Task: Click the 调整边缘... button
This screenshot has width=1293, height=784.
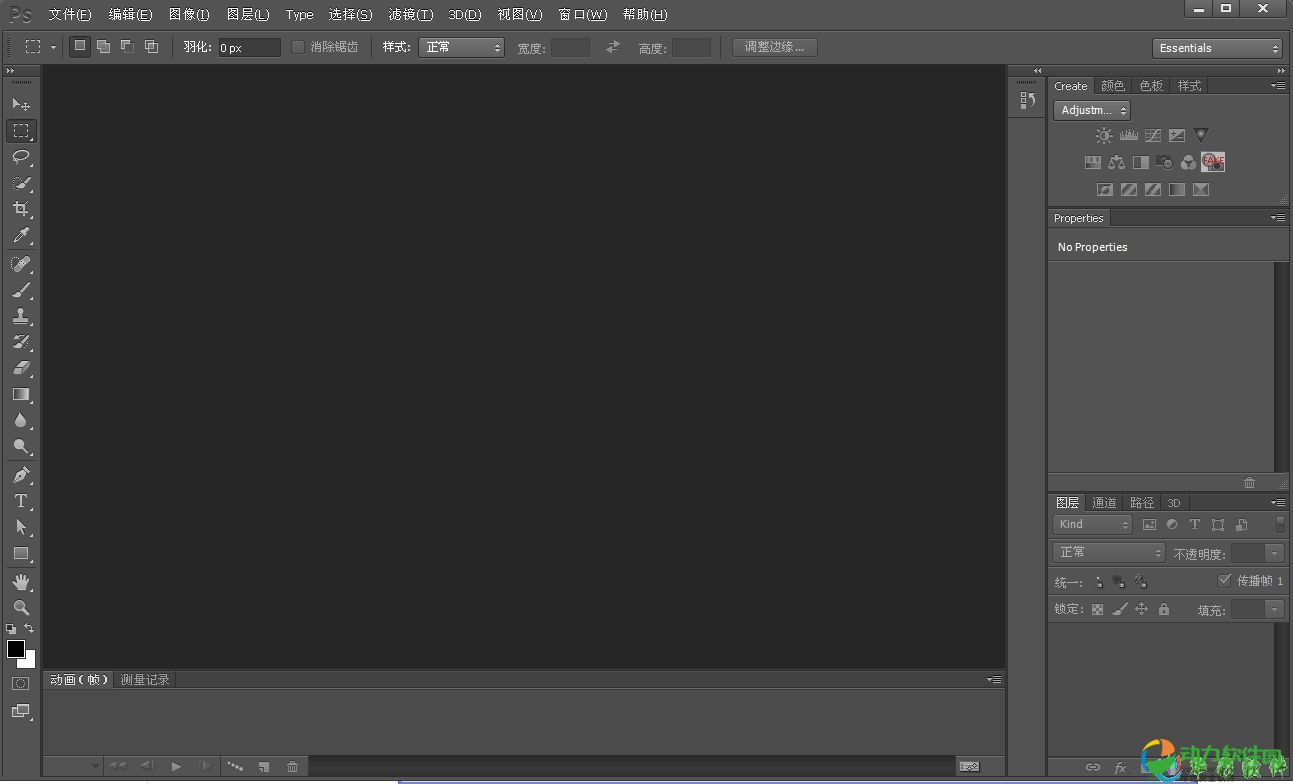Action: (x=774, y=47)
